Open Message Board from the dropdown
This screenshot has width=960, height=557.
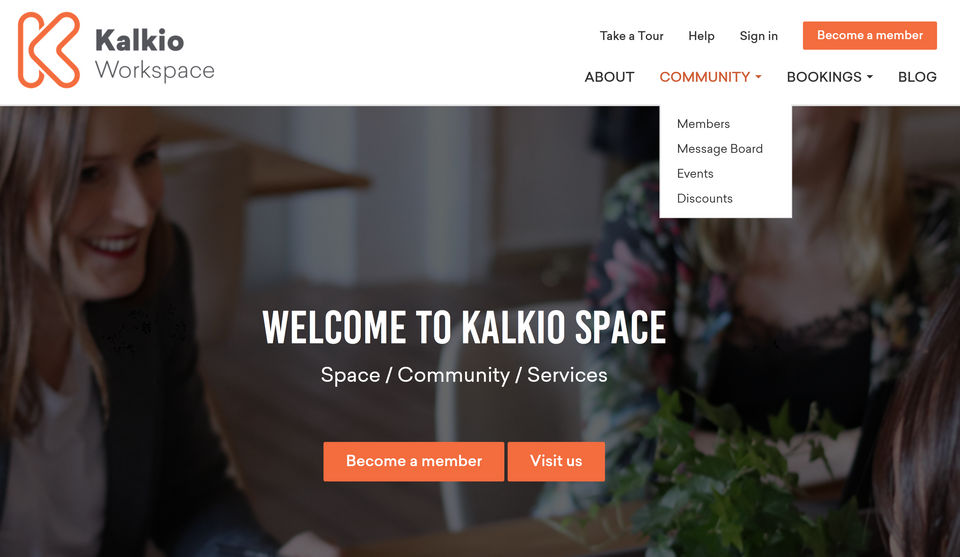720,149
